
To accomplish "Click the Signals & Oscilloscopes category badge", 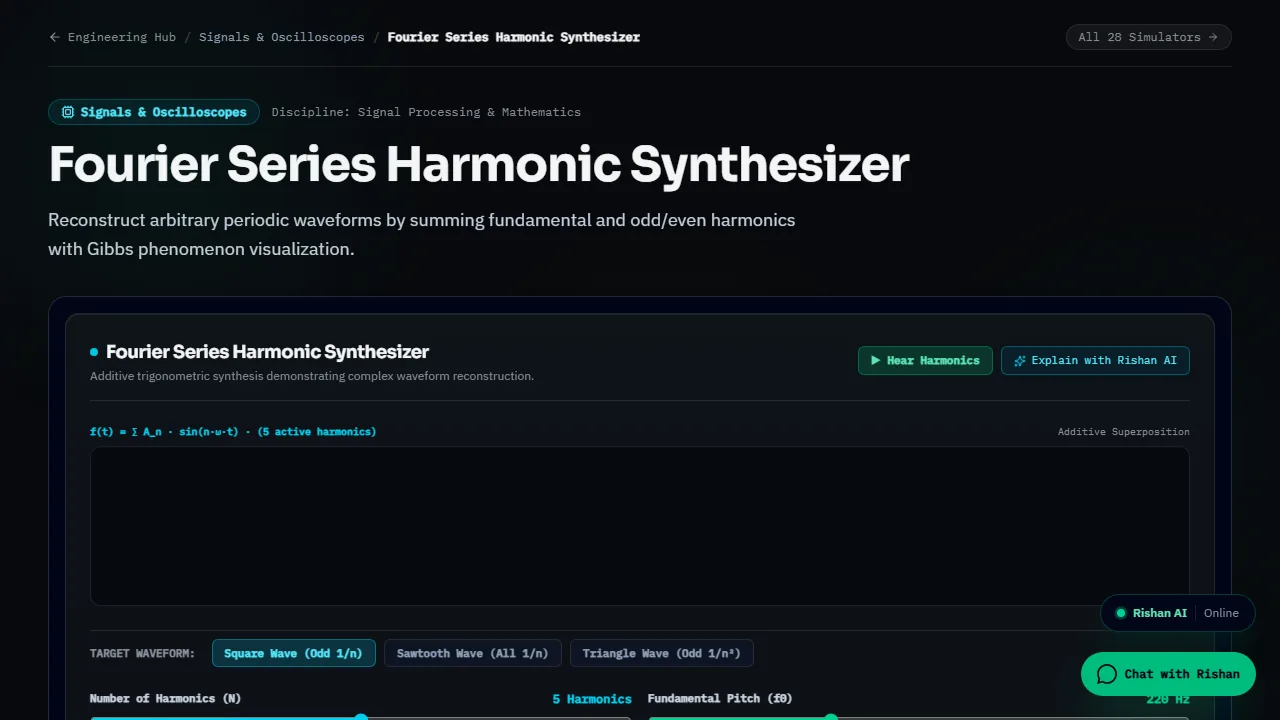I will (x=154, y=112).
